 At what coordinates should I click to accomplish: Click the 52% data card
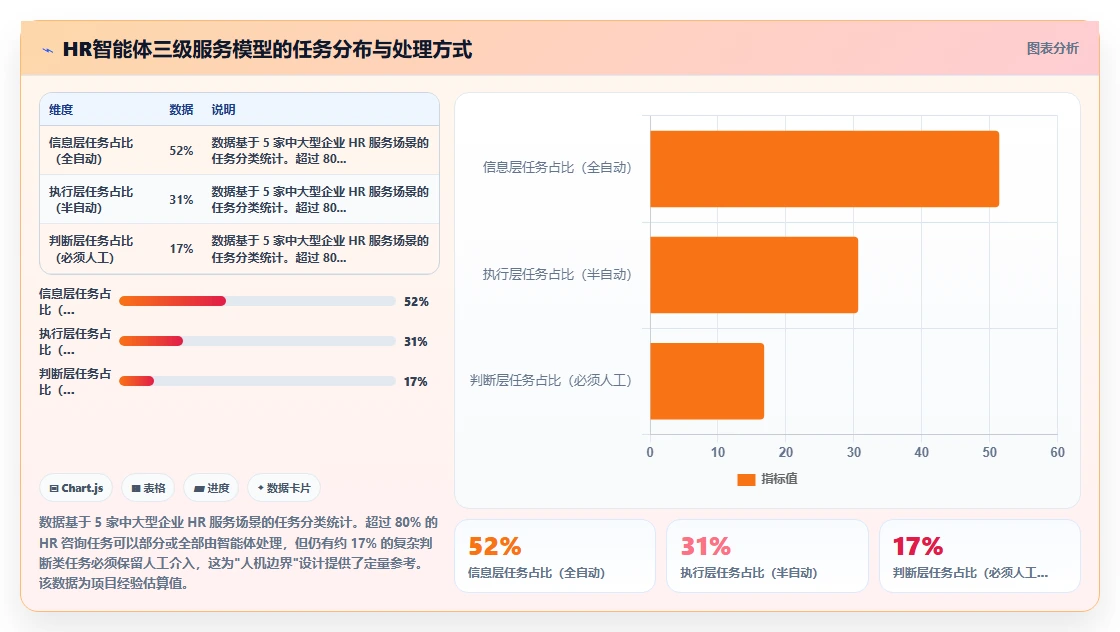[554, 556]
